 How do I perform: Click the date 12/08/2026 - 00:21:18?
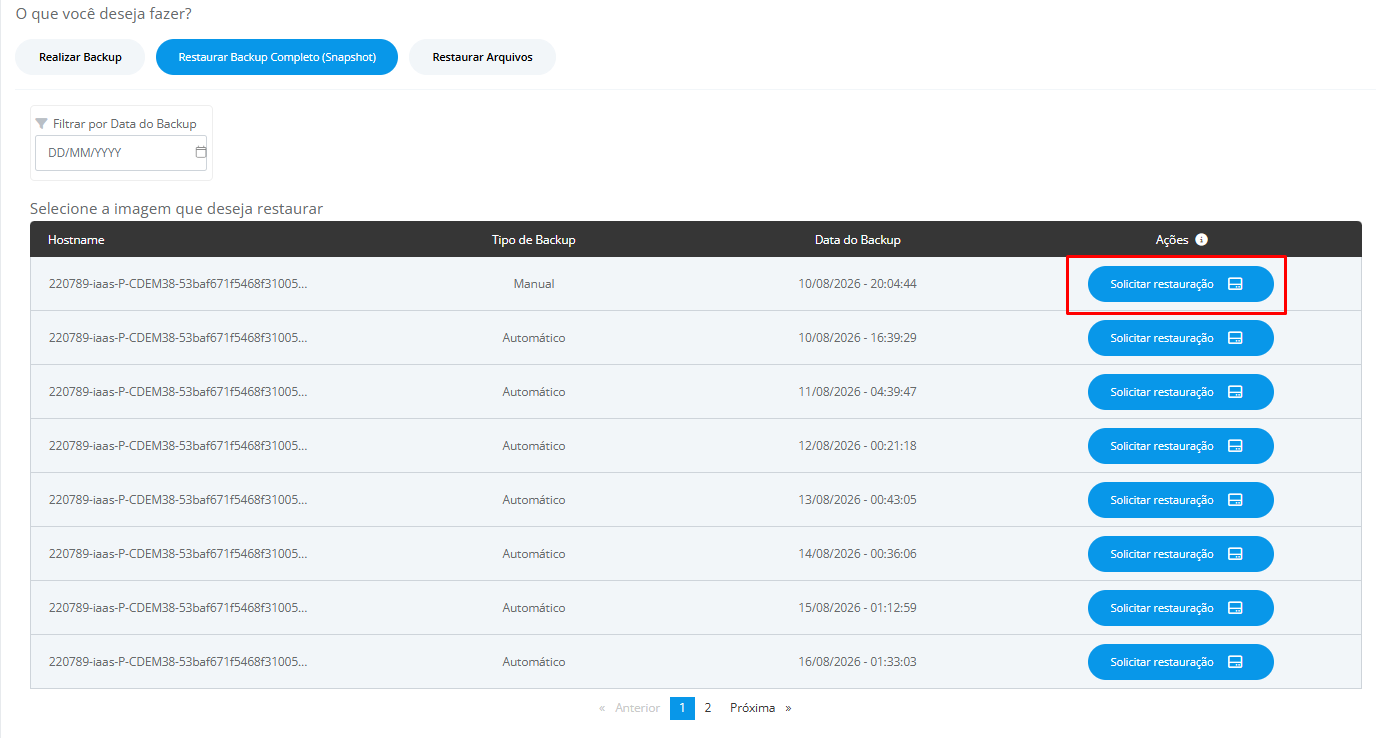[857, 446]
